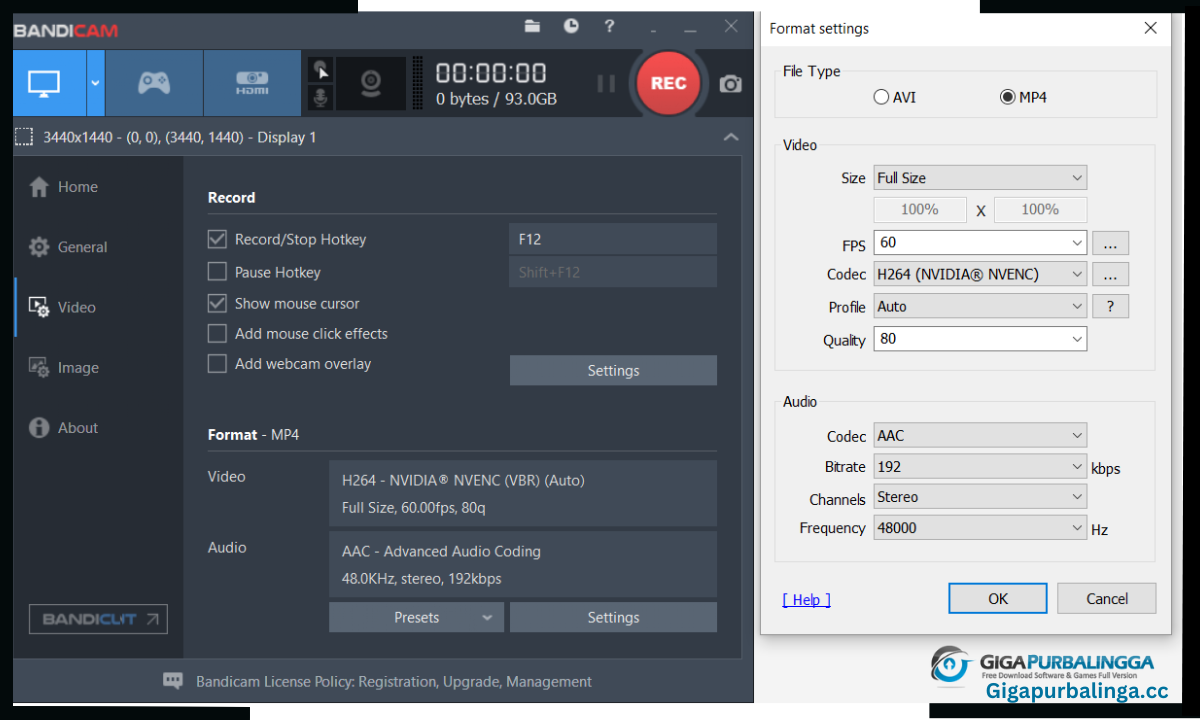Screen dimensions: 1200x720
Task: Open the FPS dropdown
Action: [980, 243]
